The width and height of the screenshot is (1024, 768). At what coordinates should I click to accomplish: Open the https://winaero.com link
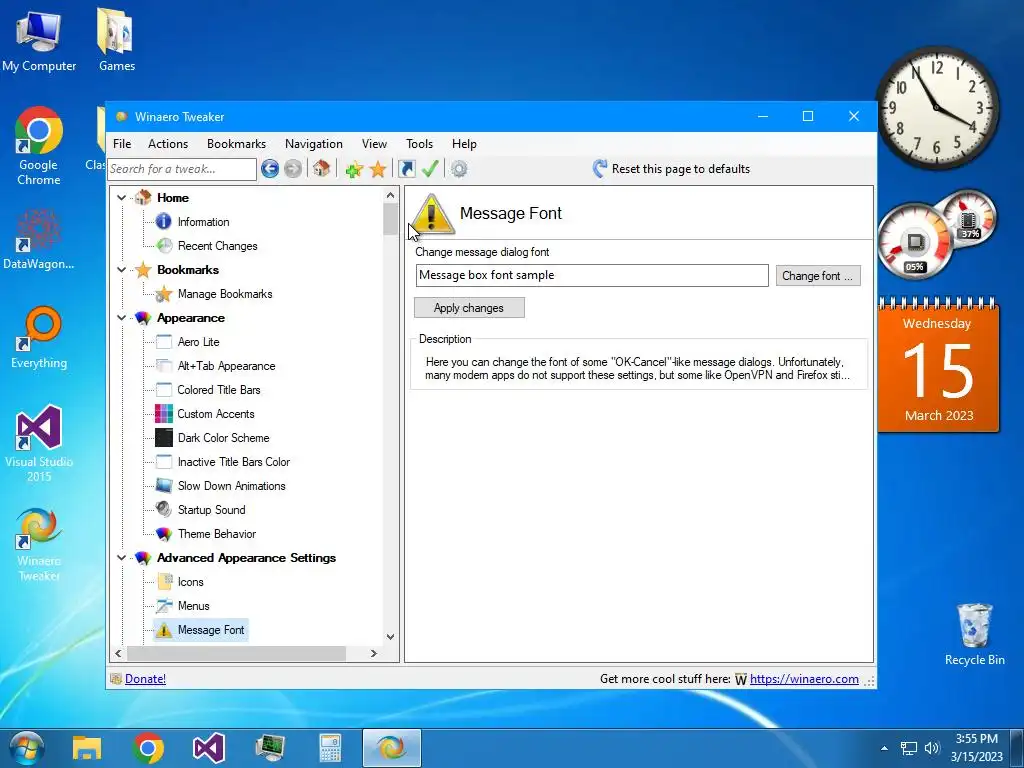tap(804, 679)
